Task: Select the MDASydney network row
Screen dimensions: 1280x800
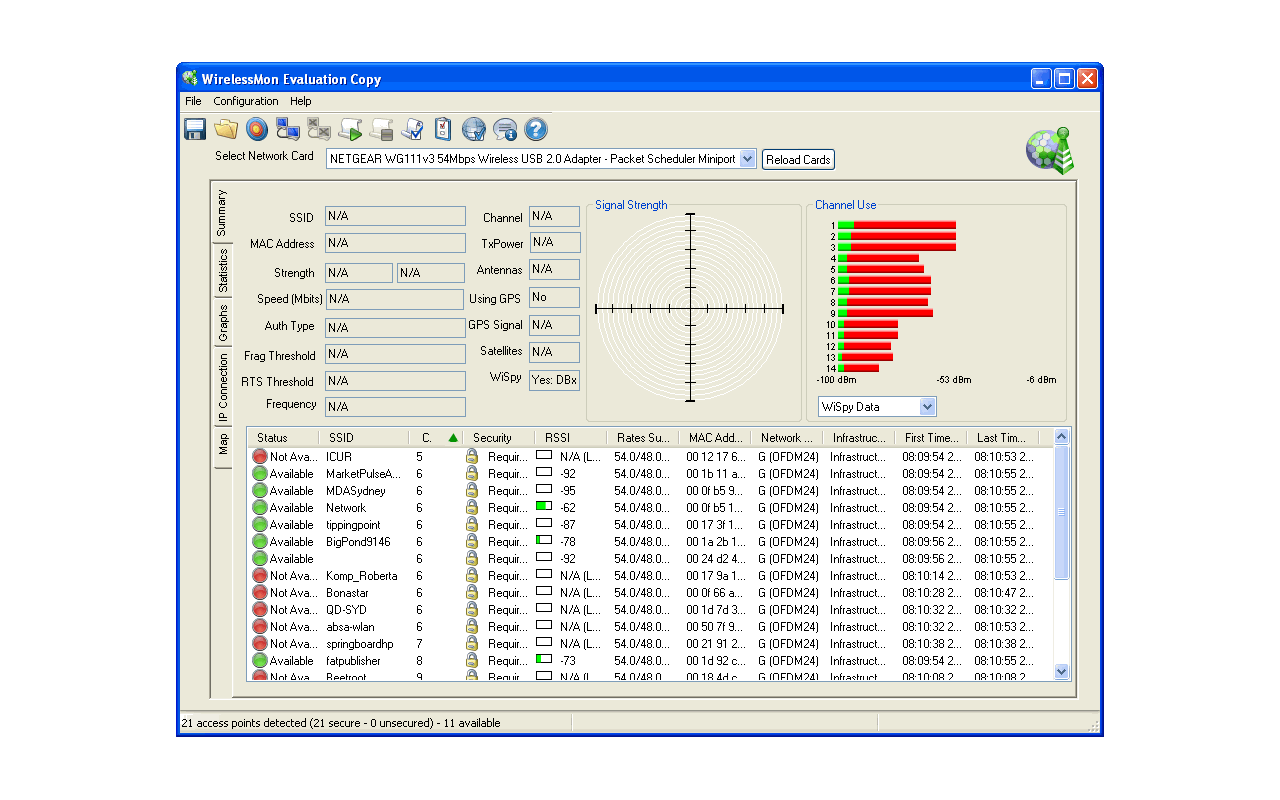Action: 650,491
